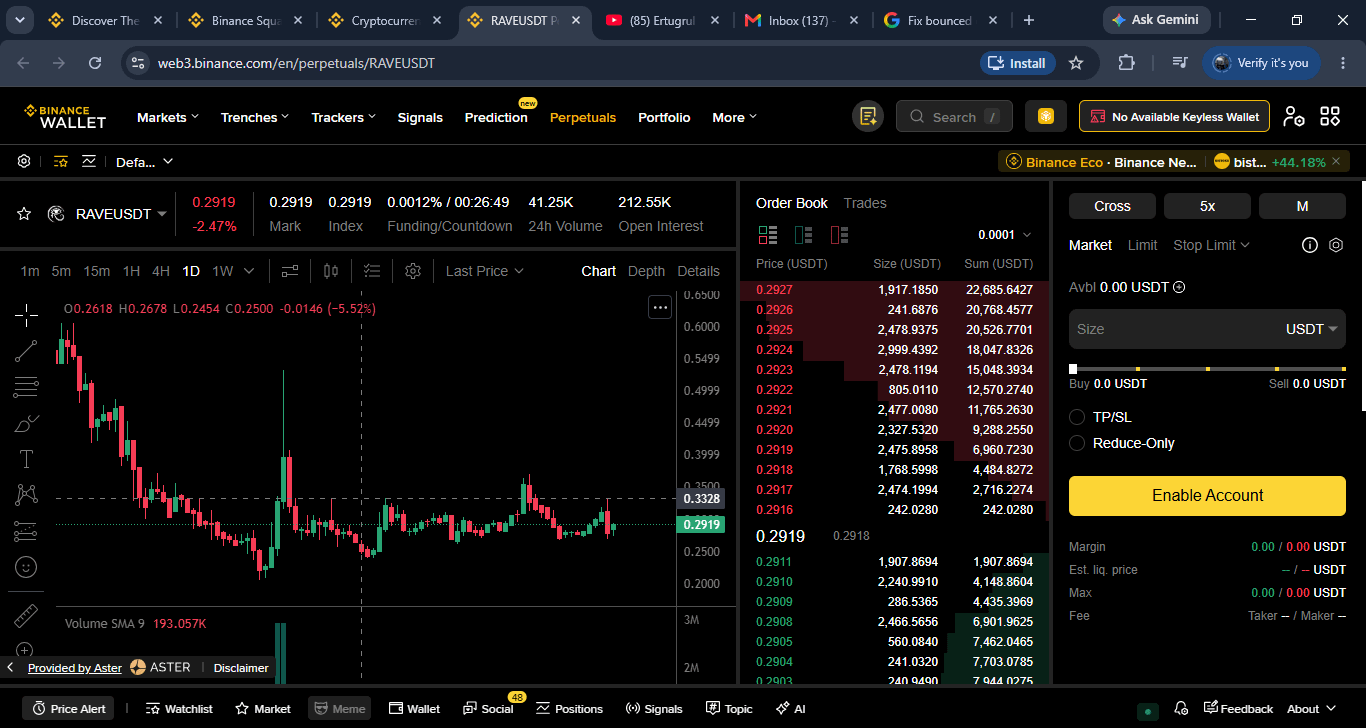Open the 0.0001 price precision dropdown

tap(1005, 235)
